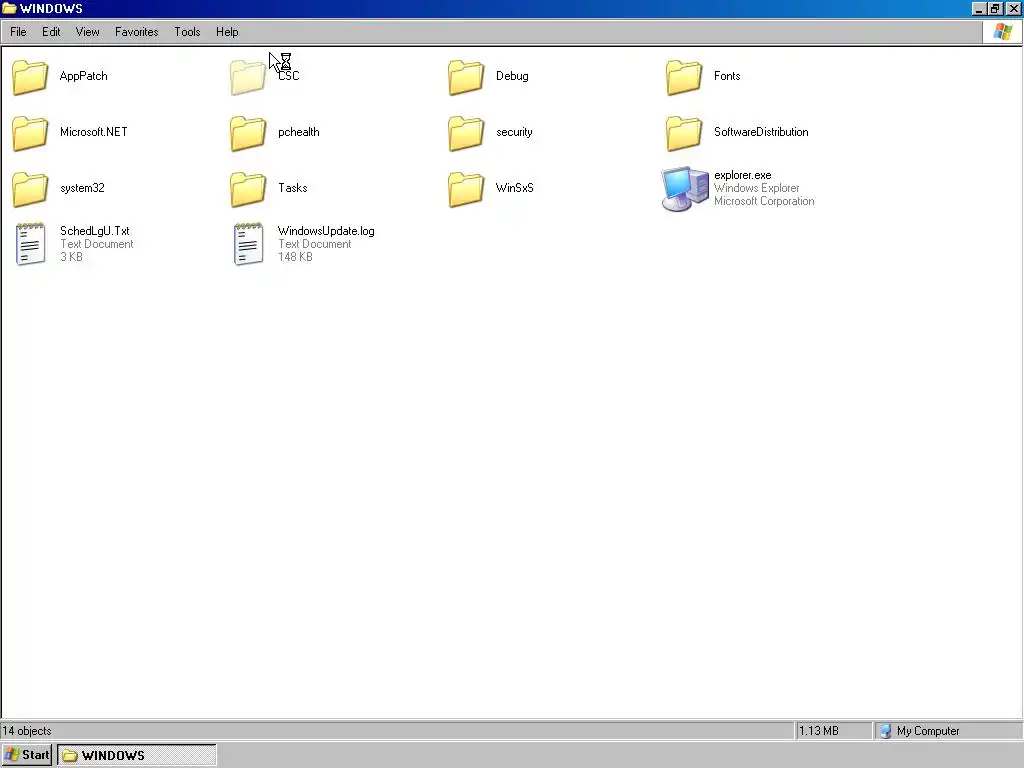Click the My Computer status bar label

click(928, 731)
